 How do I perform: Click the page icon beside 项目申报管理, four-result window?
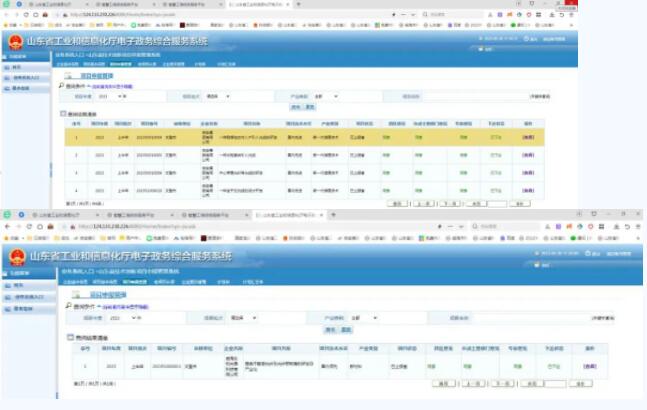[68, 76]
